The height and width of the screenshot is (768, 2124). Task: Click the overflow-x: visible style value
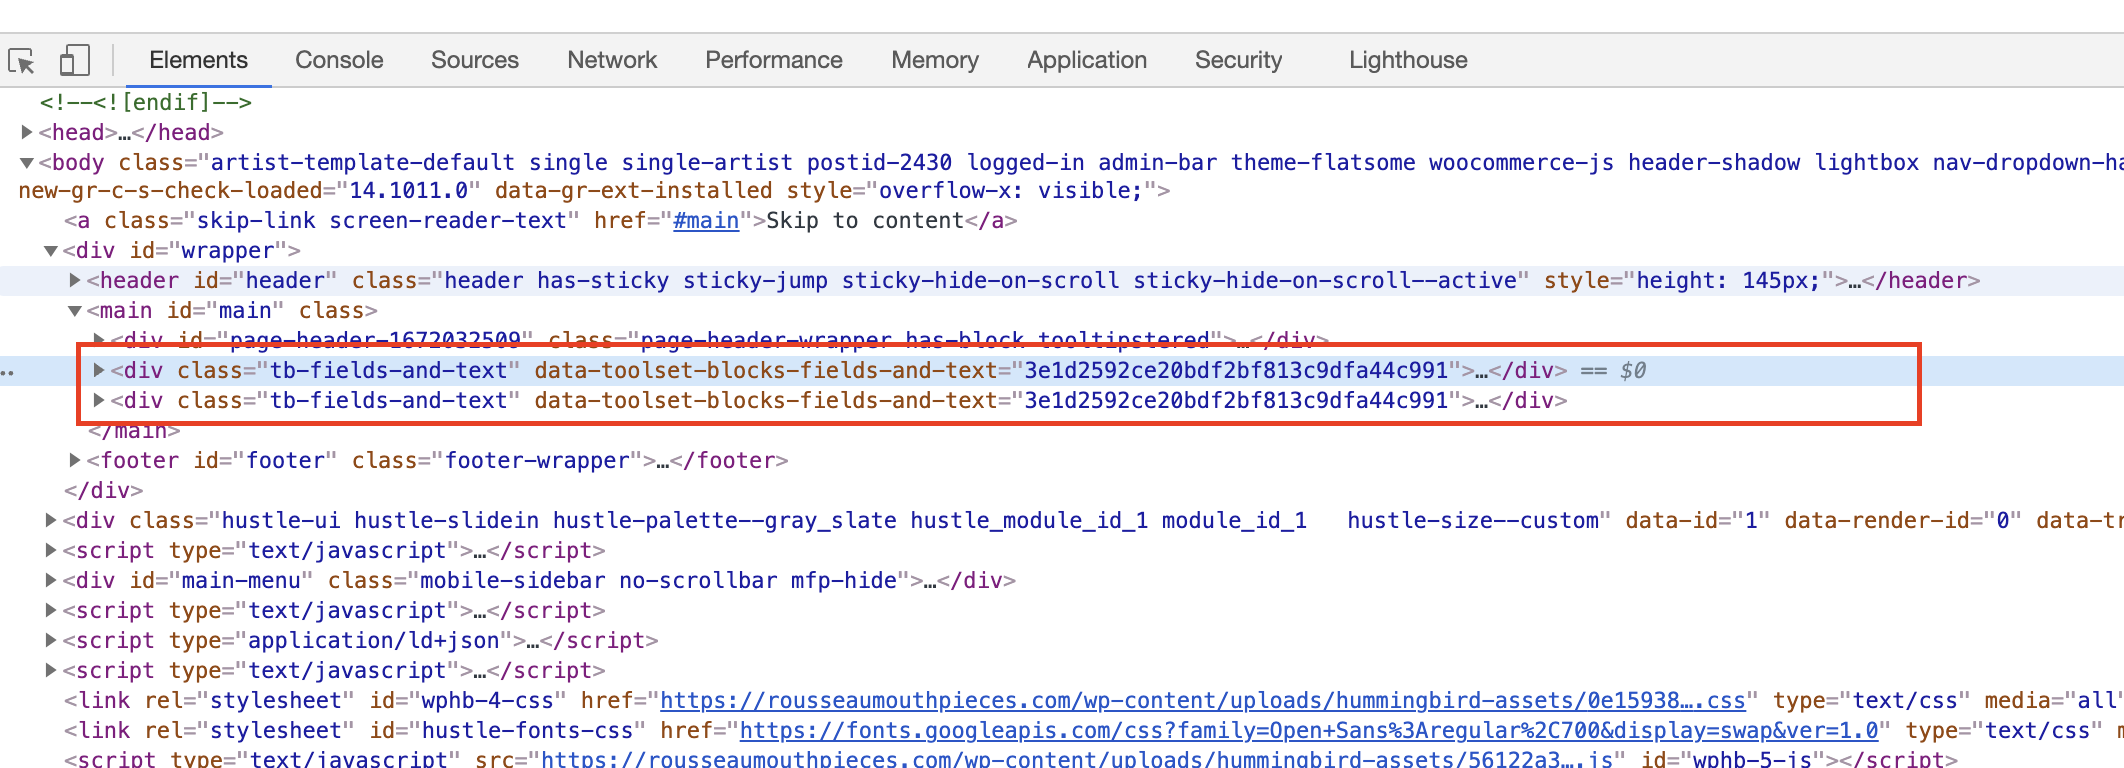click(1010, 190)
